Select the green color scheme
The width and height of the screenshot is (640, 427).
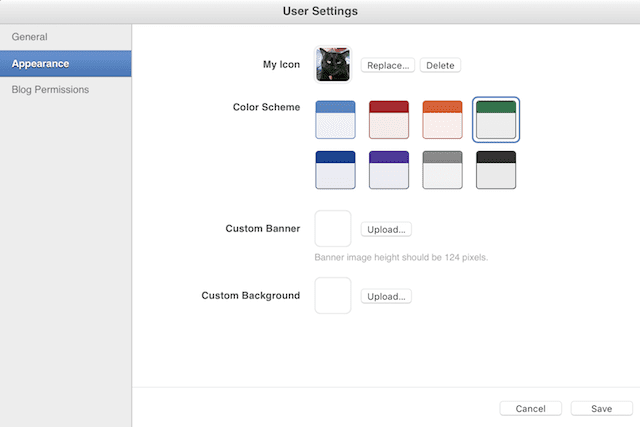point(496,119)
